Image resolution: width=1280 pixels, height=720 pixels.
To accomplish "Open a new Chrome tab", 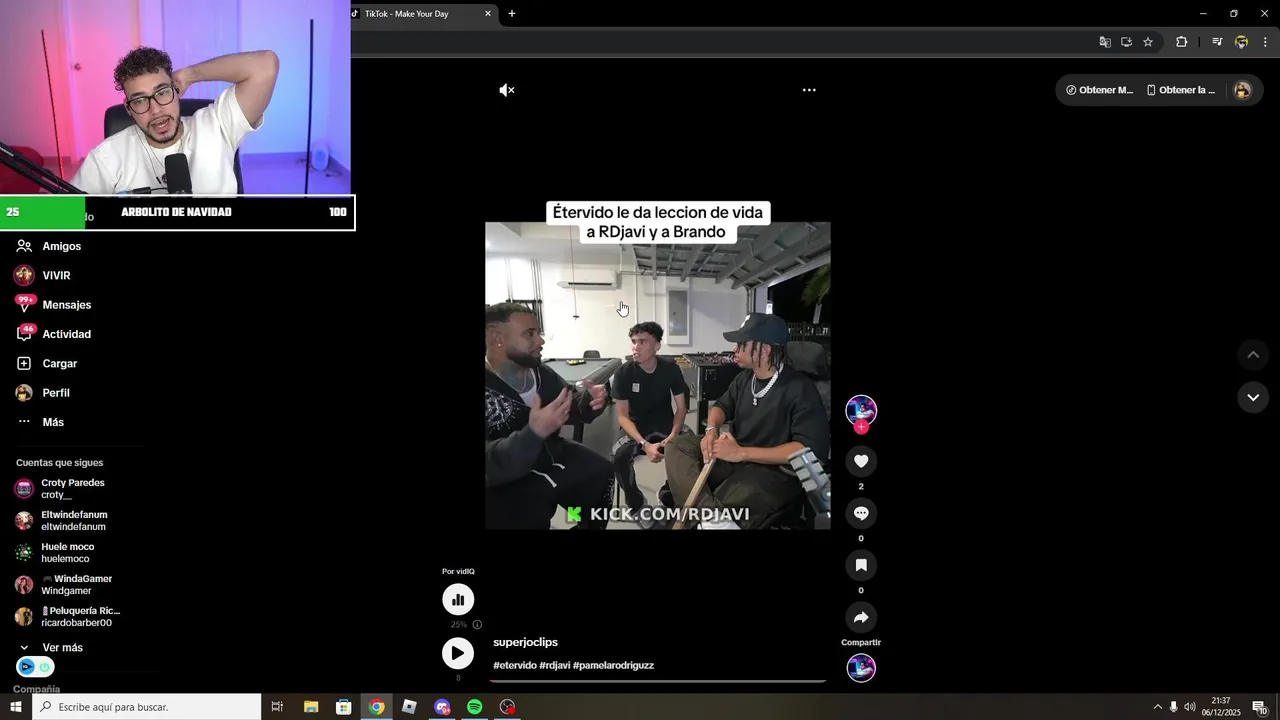I will coord(512,14).
